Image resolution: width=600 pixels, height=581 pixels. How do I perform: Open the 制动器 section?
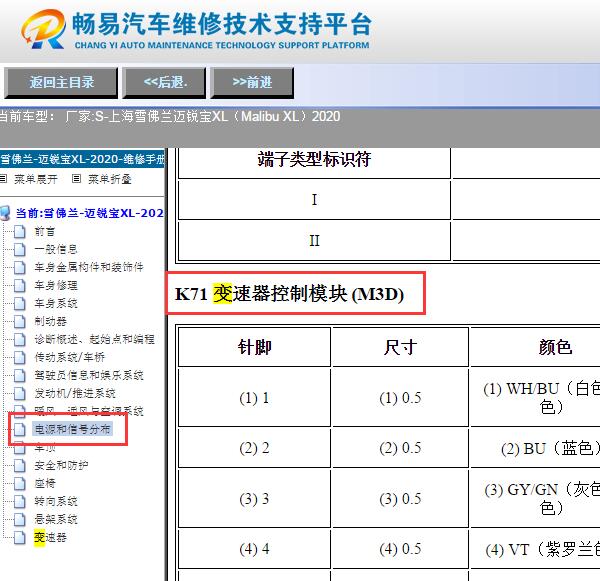[51, 321]
